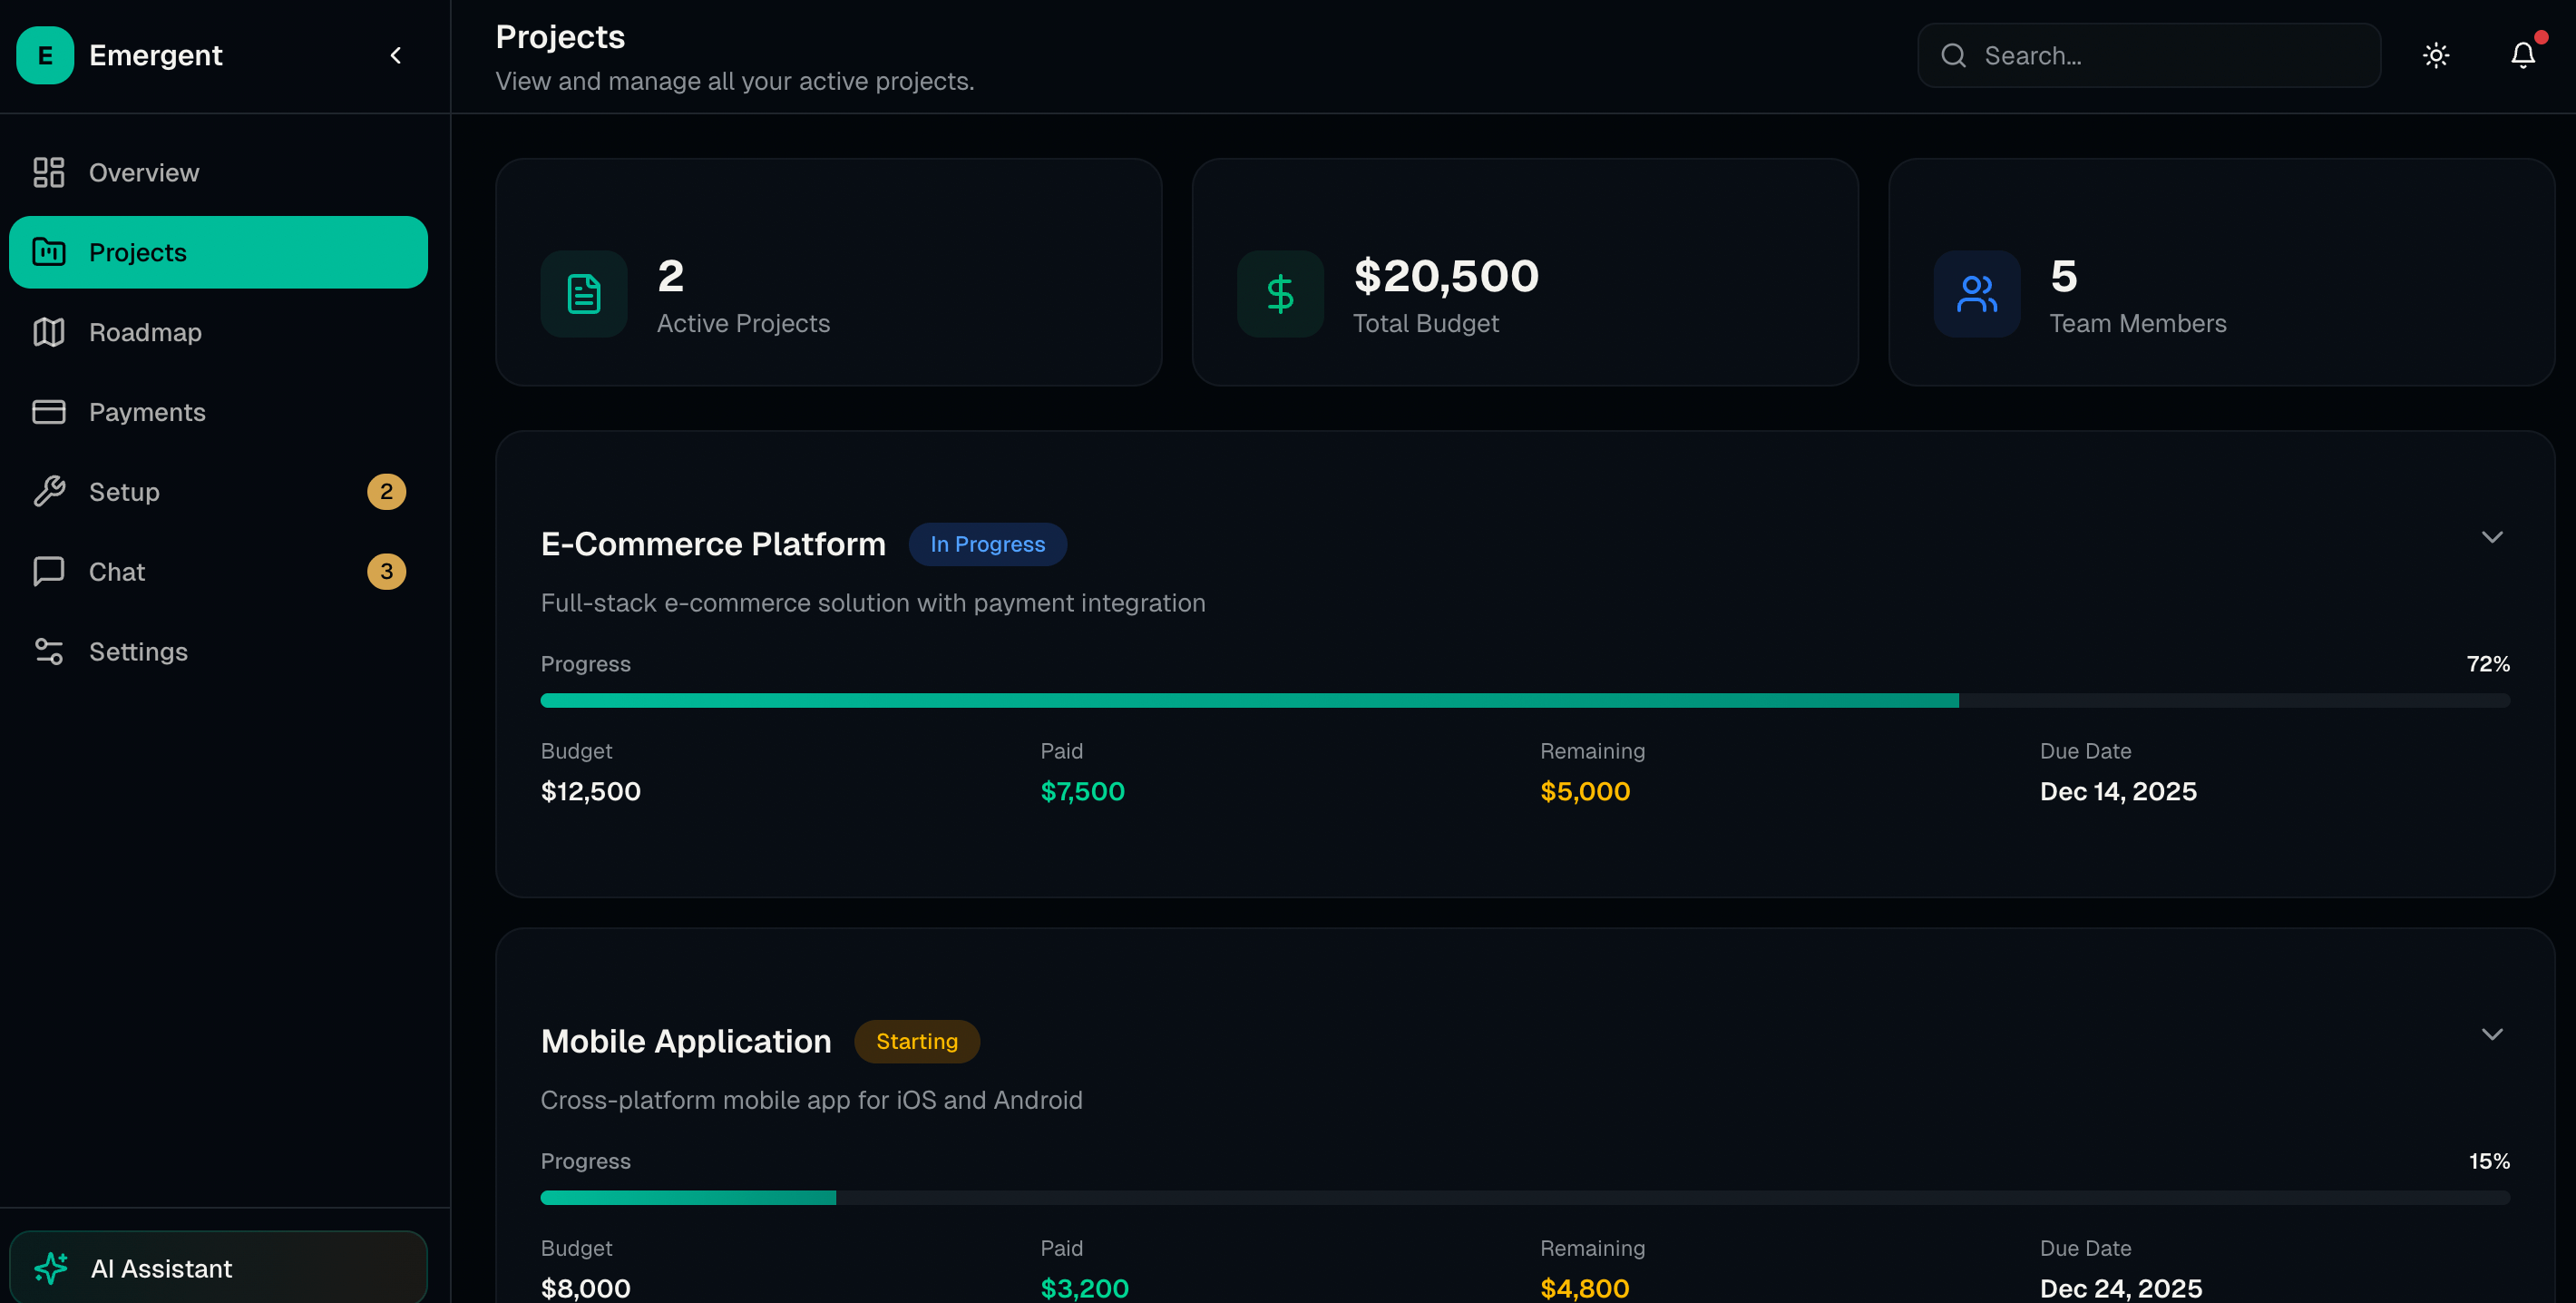Click the AI Assistant sparkle icon
This screenshot has width=2576, height=1303.
click(51, 1268)
